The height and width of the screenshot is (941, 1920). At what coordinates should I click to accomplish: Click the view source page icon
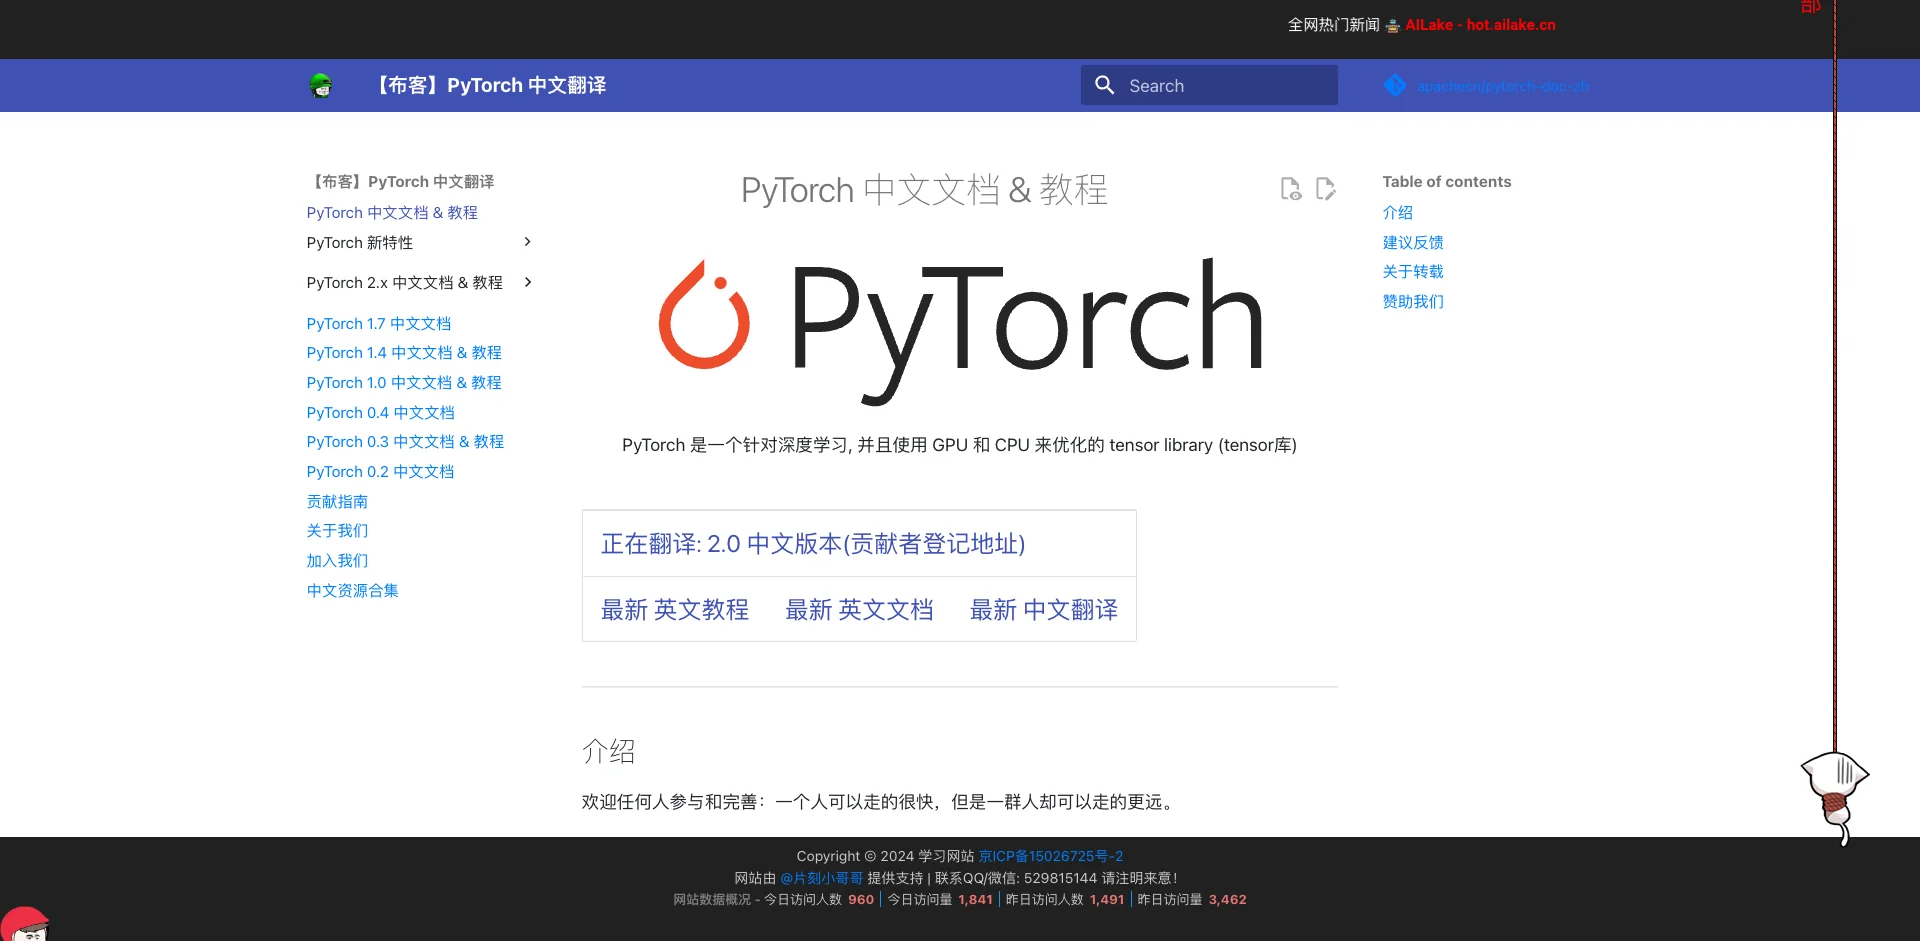1290,189
